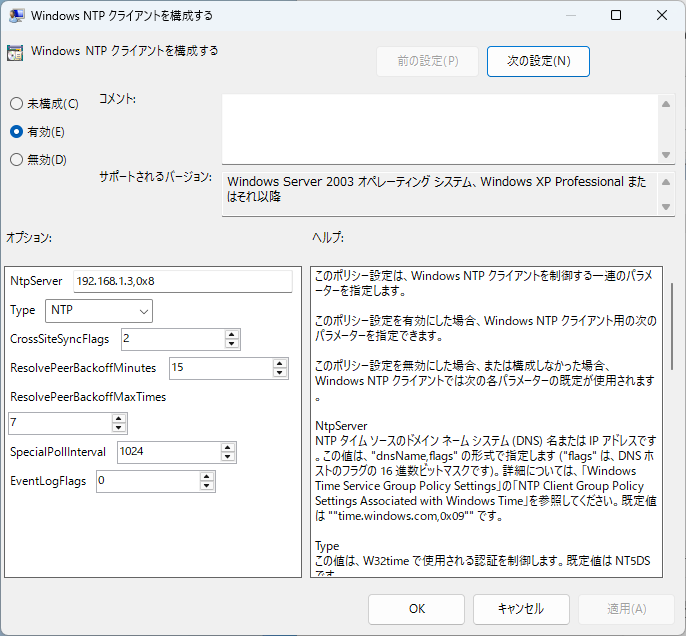Select the 未構成(C) radio button
The width and height of the screenshot is (686, 636).
(16, 103)
